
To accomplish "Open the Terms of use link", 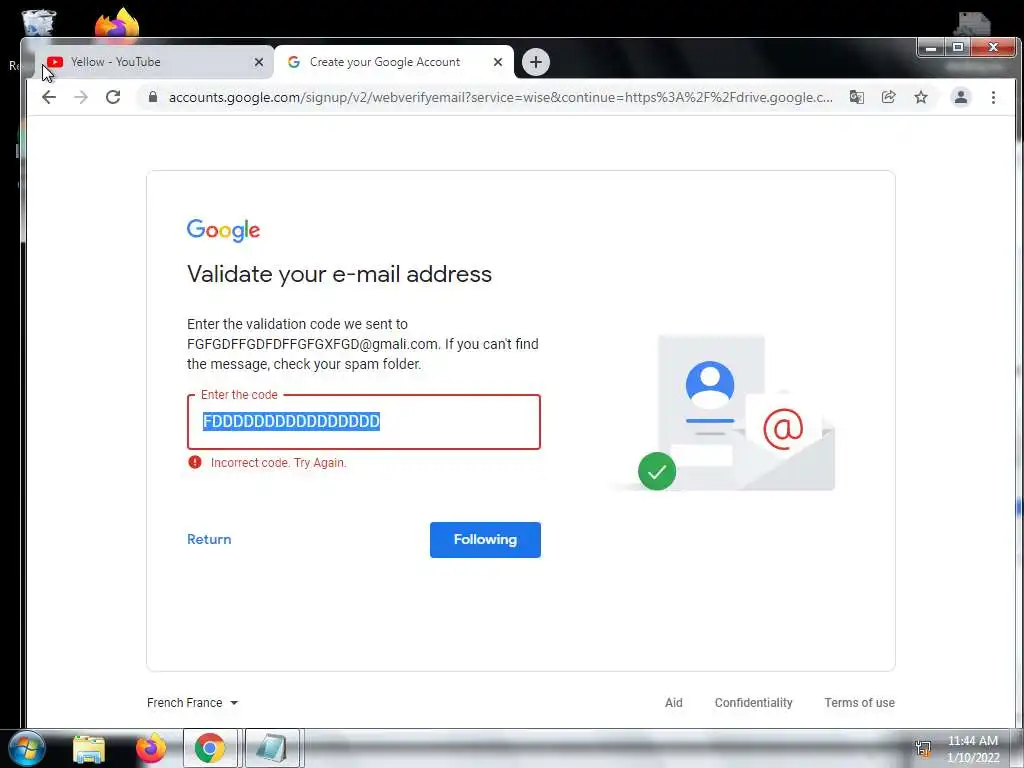I will click(859, 703).
